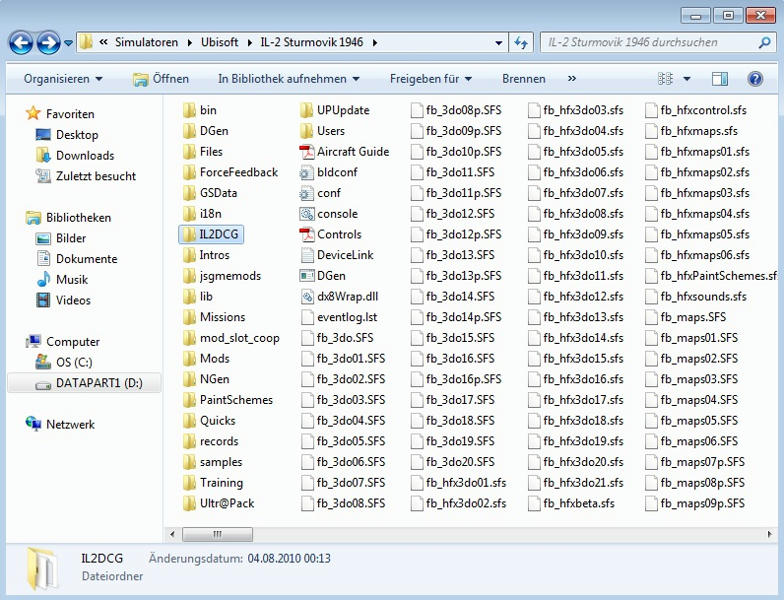Open view options dropdown arrow
The width and height of the screenshot is (784, 600).
tap(687, 79)
